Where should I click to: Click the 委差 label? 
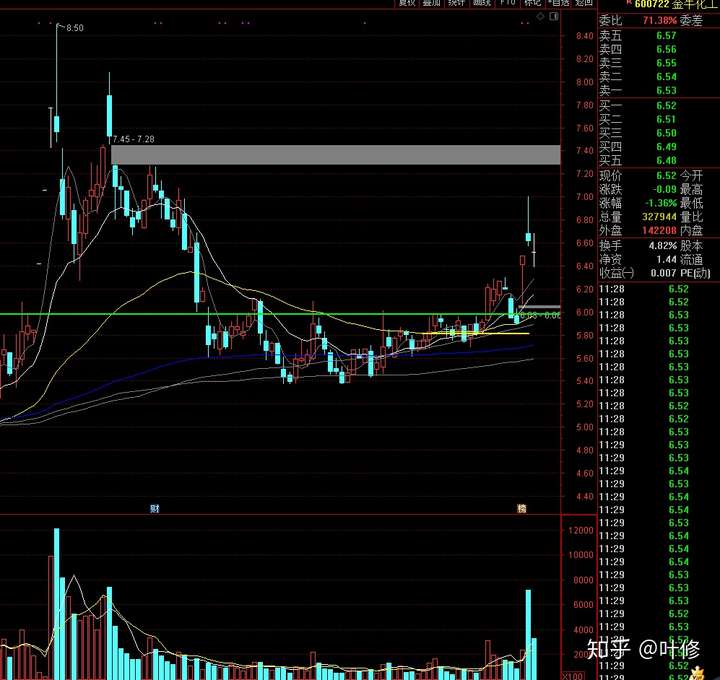691,21
